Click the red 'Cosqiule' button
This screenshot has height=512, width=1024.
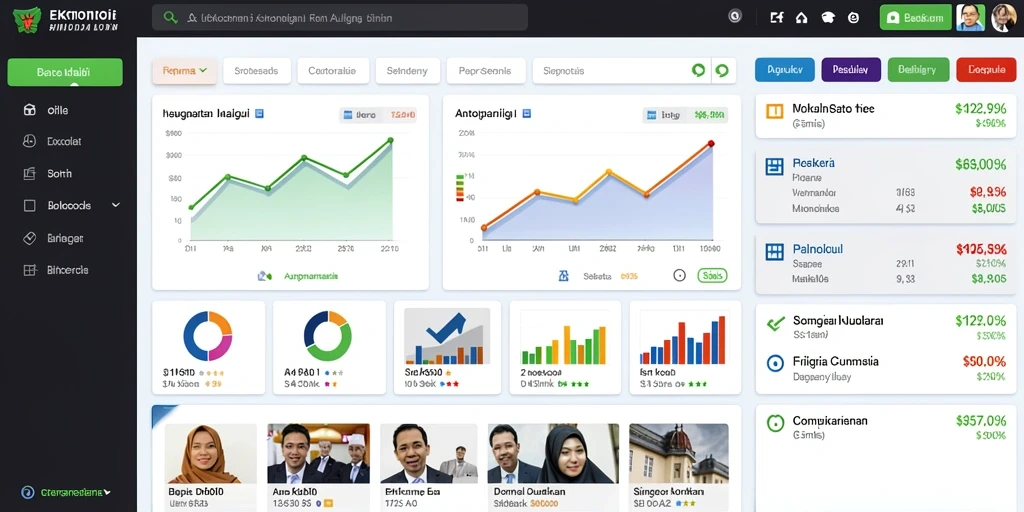coord(986,69)
